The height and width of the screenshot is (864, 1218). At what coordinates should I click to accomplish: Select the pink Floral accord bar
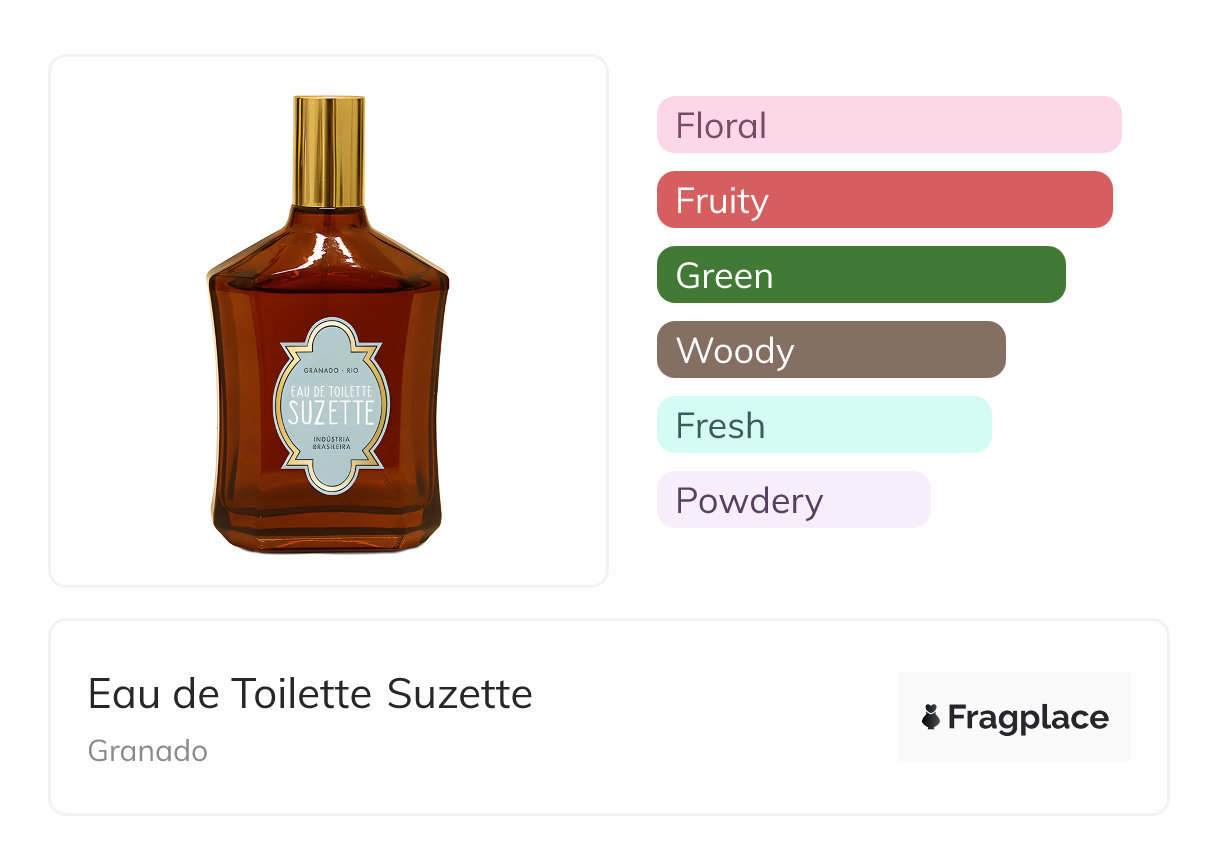888,125
